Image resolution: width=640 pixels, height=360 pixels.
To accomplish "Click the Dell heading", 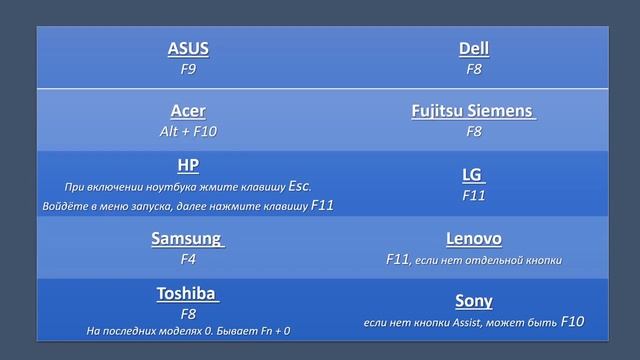I will pyautogui.click(x=474, y=49).
